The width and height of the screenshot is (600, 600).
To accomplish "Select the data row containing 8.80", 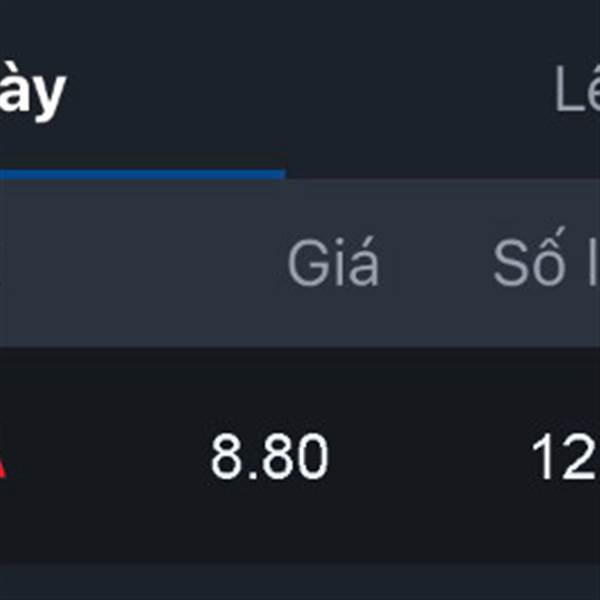I will click(x=300, y=455).
